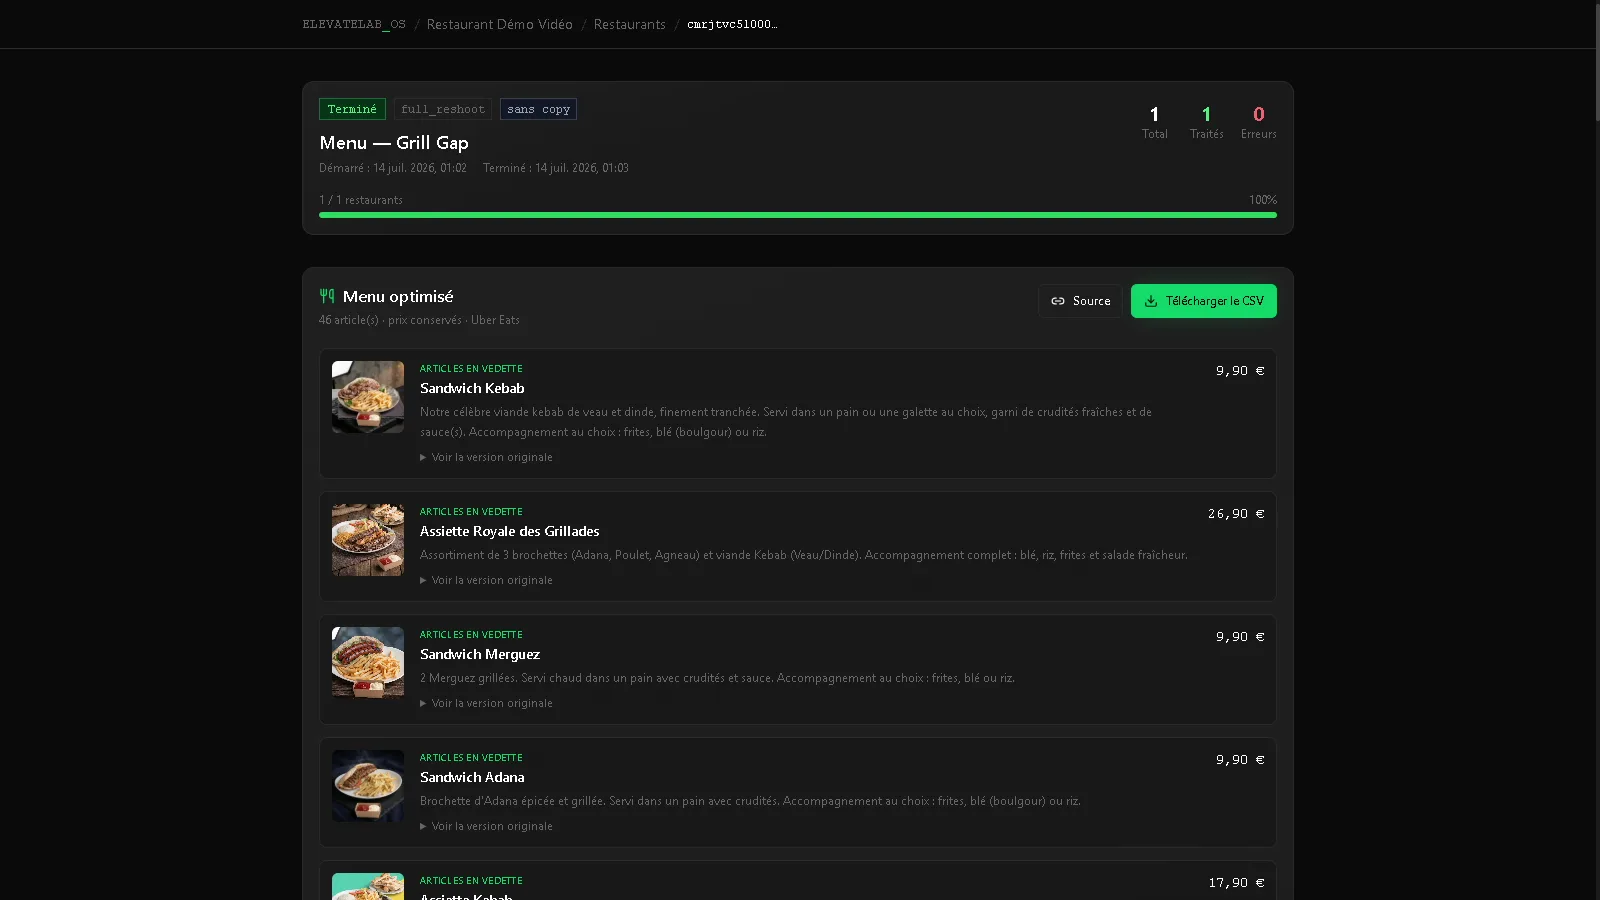Image resolution: width=1600 pixels, height=900 pixels.
Task: Click the 100% progress label
Action: click(1262, 200)
